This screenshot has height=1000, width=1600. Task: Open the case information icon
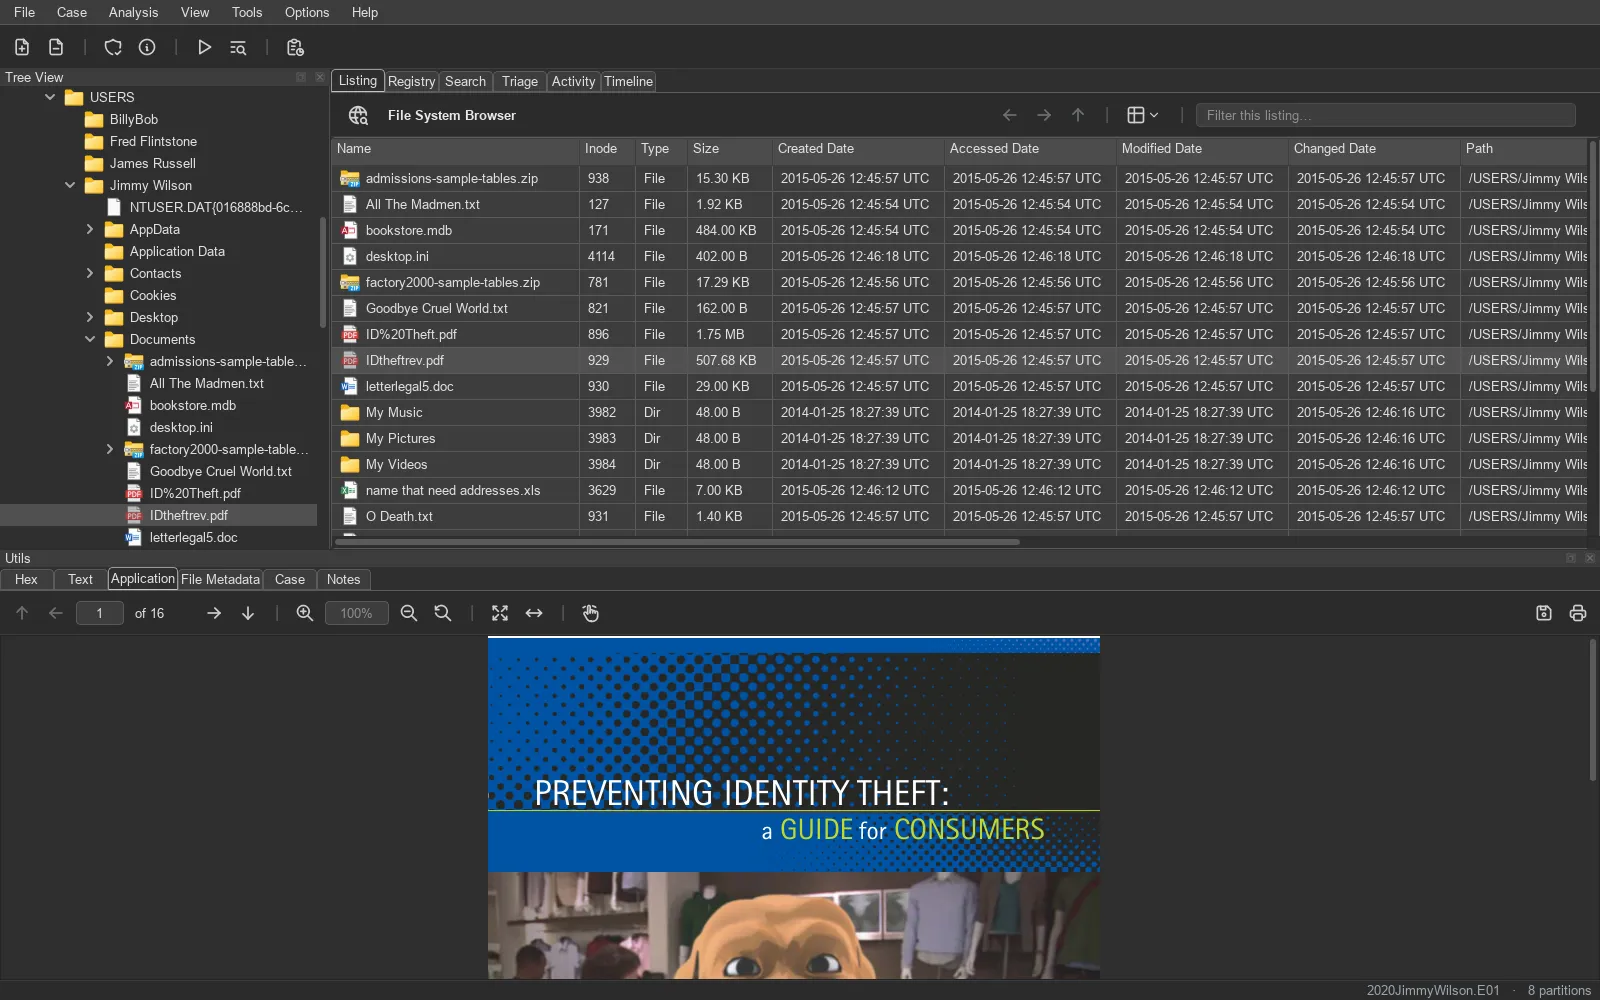click(147, 47)
